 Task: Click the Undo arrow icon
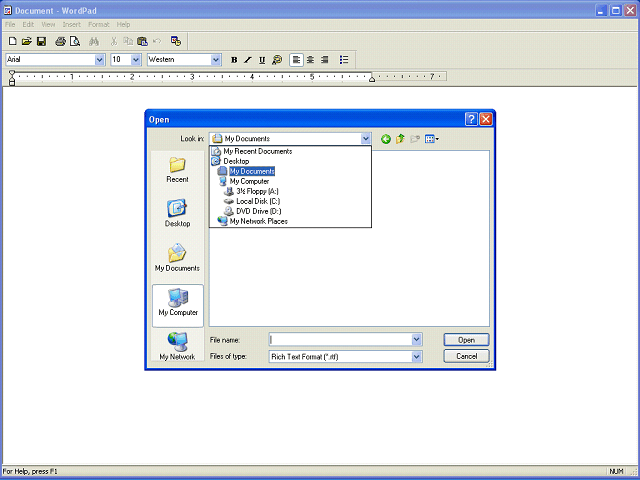[157, 41]
